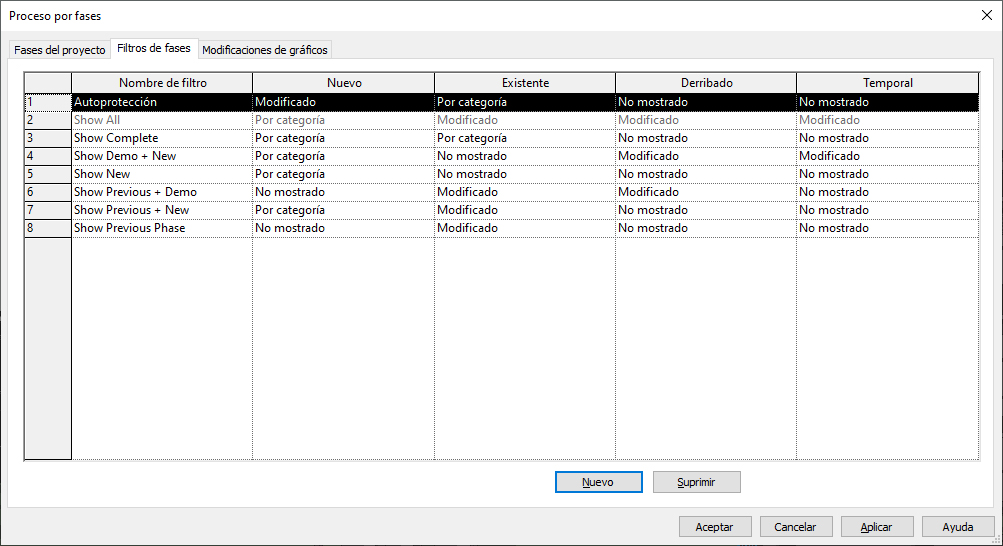The image size is (1003, 546).
Task: Open Temporal dropdown for Show New row
Action: (887, 174)
